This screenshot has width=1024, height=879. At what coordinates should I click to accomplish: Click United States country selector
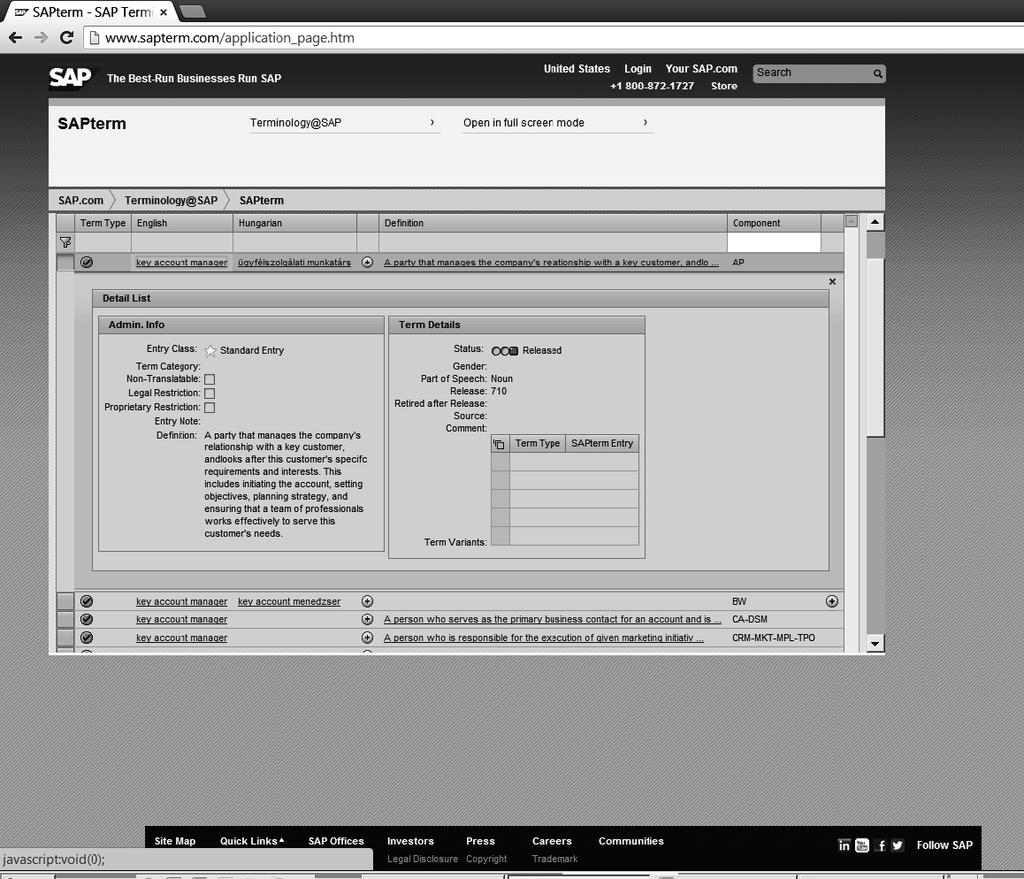[577, 69]
